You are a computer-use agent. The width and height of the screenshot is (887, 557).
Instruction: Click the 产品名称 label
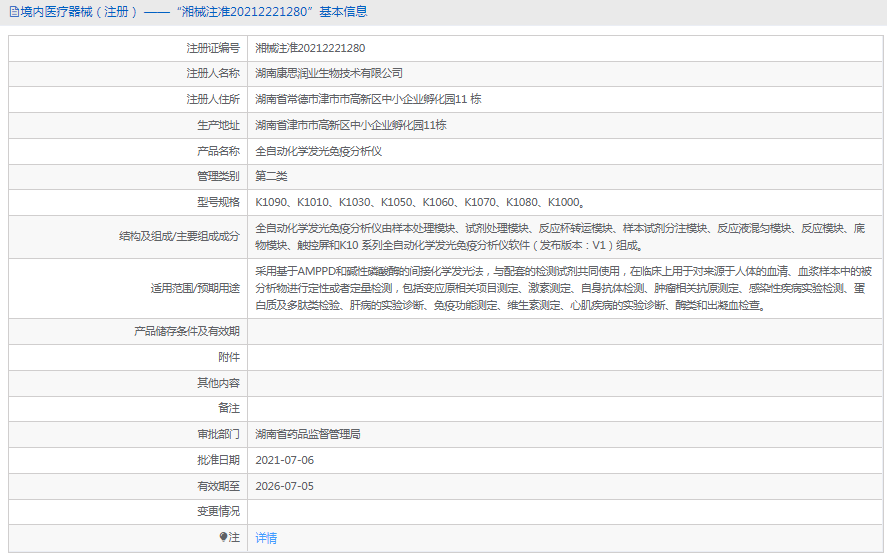[x=218, y=151]
